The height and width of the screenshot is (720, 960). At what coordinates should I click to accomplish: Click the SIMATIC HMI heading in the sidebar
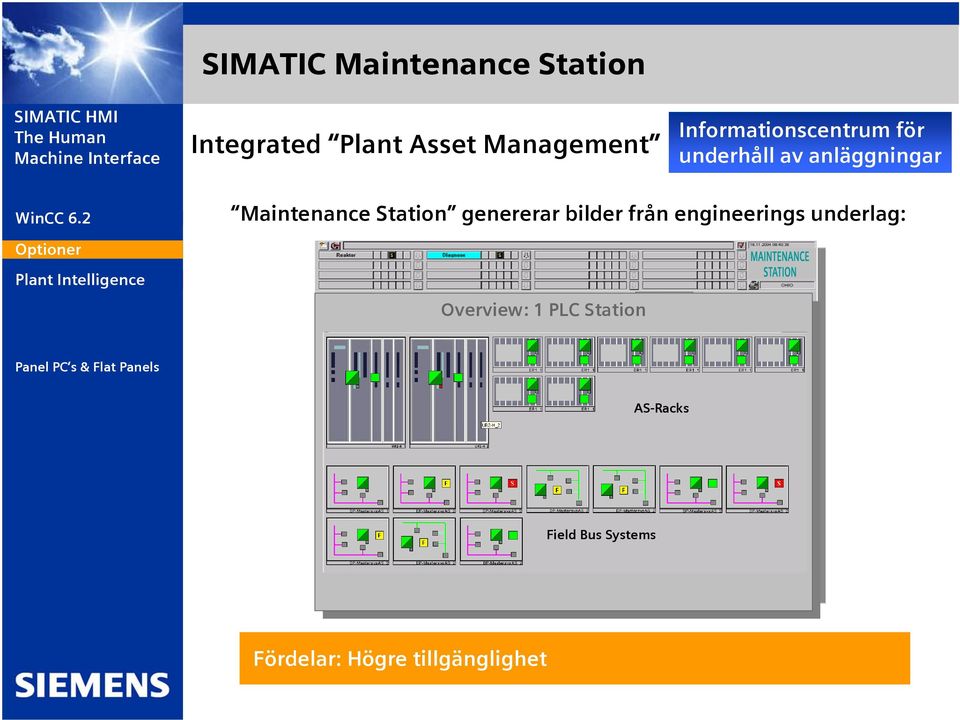click(66, 116)
